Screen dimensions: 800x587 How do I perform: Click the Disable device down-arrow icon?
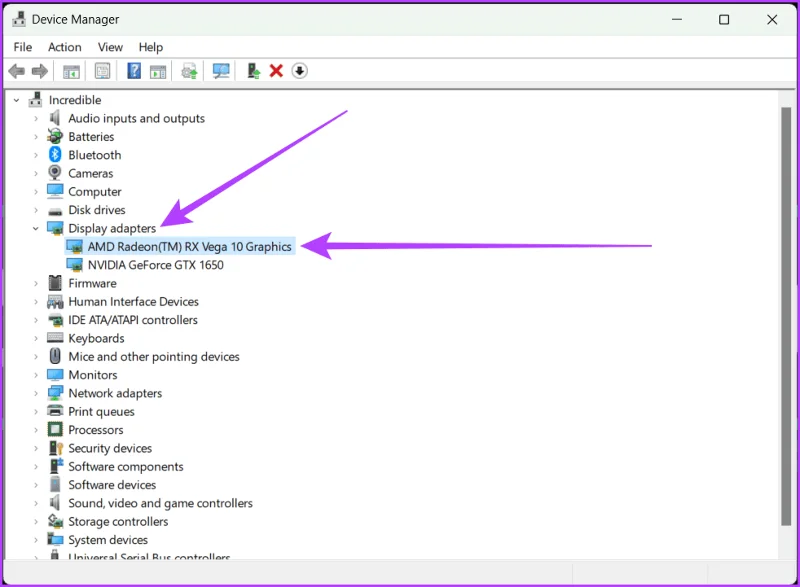coord(299,71)
